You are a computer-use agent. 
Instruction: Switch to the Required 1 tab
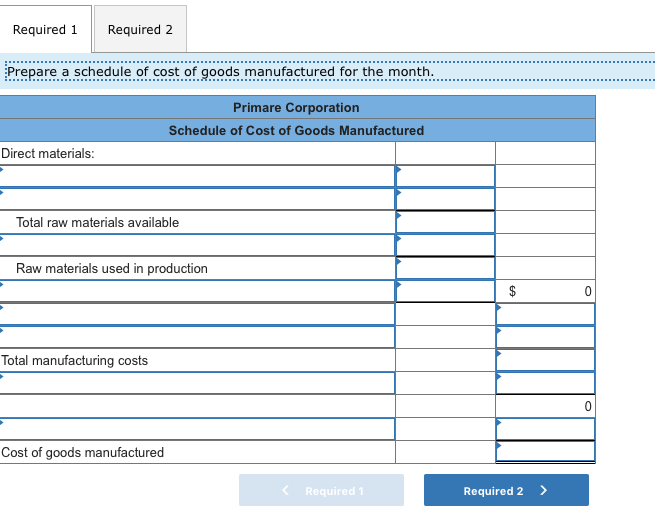tap(45, 29)
